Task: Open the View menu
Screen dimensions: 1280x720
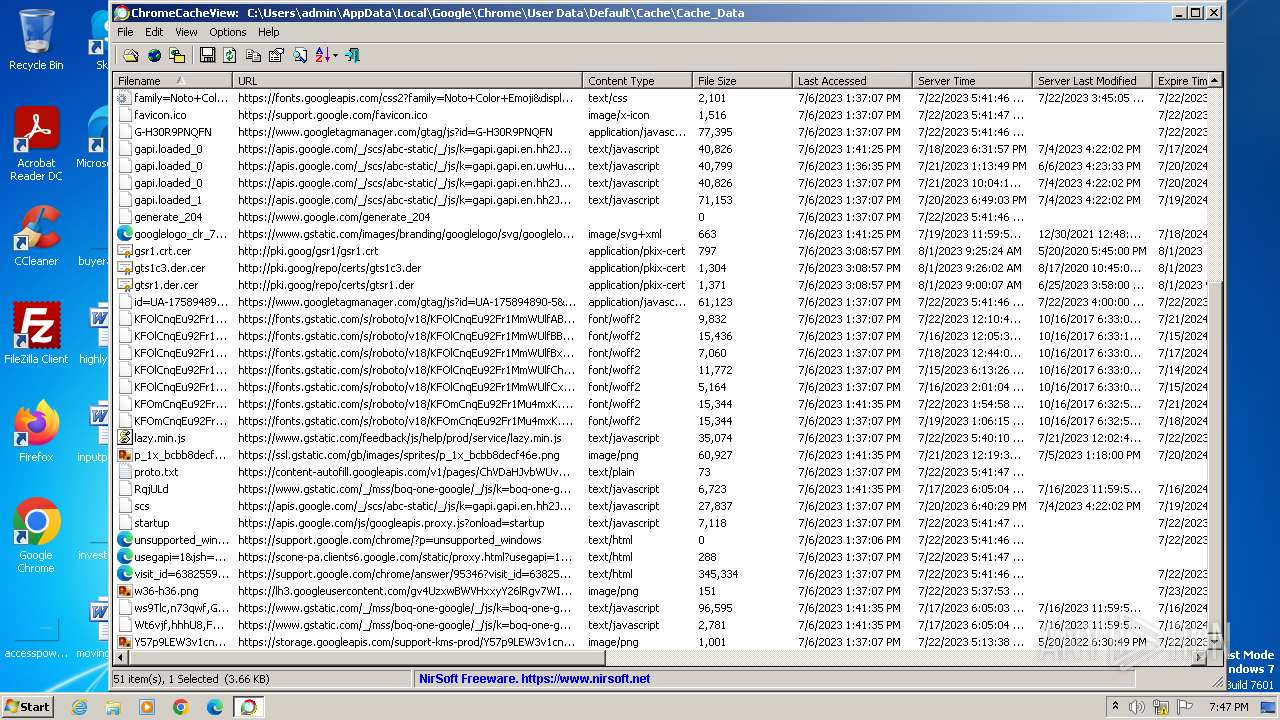Action: click(186, 32)
